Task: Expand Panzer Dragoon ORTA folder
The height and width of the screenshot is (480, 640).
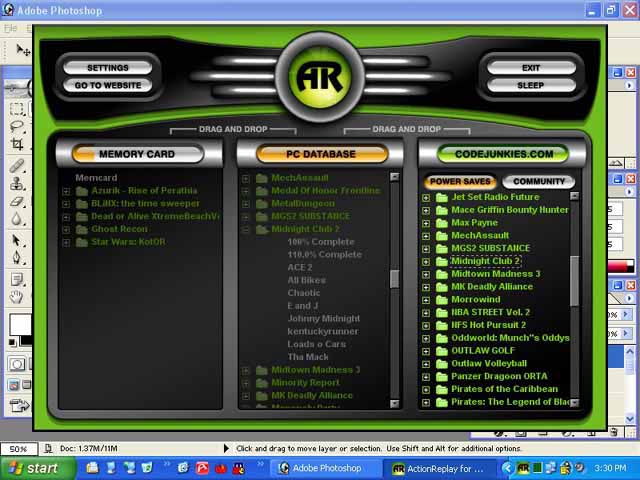Action: (x=426, y=377)
